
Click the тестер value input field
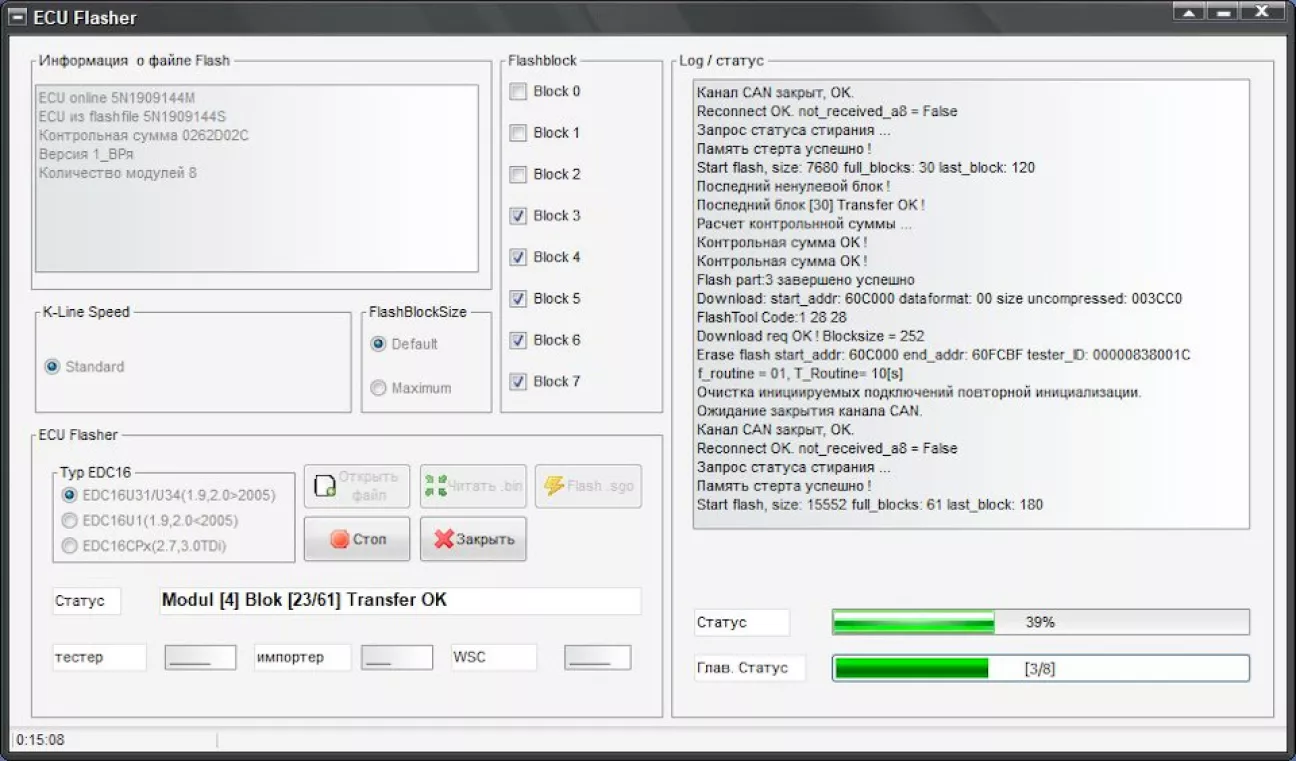pos(200,657)
